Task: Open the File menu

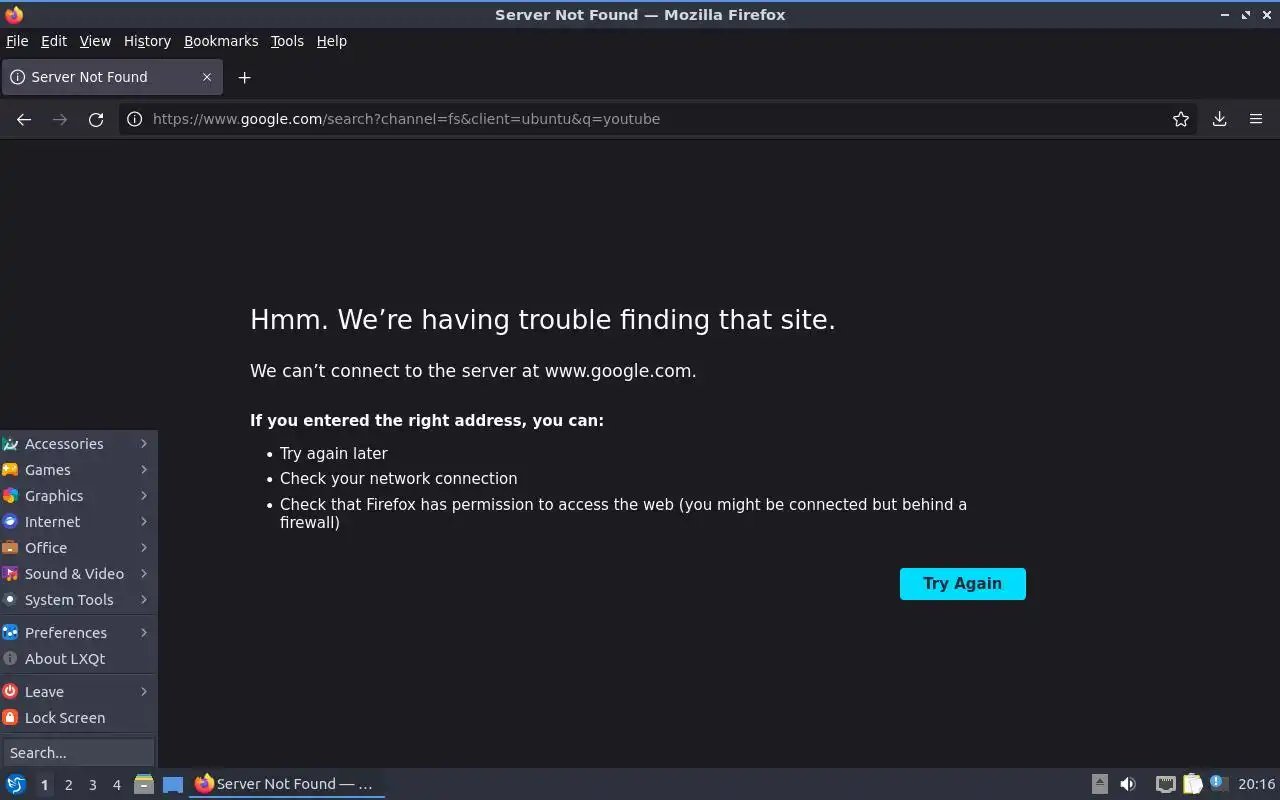Action: (17, 41)
